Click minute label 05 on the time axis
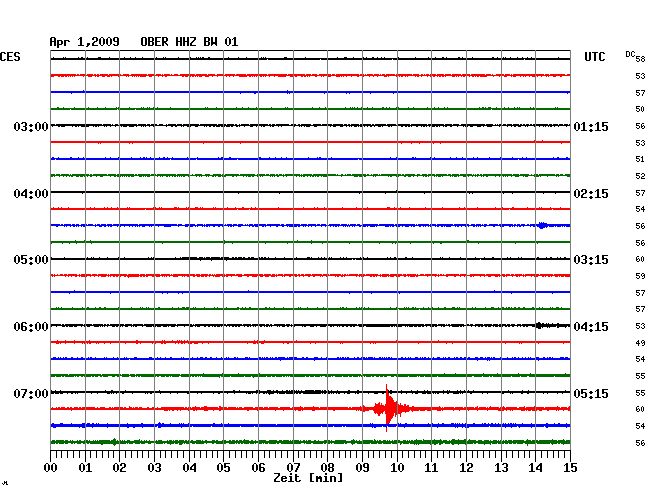The height and width of the screenshot is (494, 650). click(x=223, y=467)
